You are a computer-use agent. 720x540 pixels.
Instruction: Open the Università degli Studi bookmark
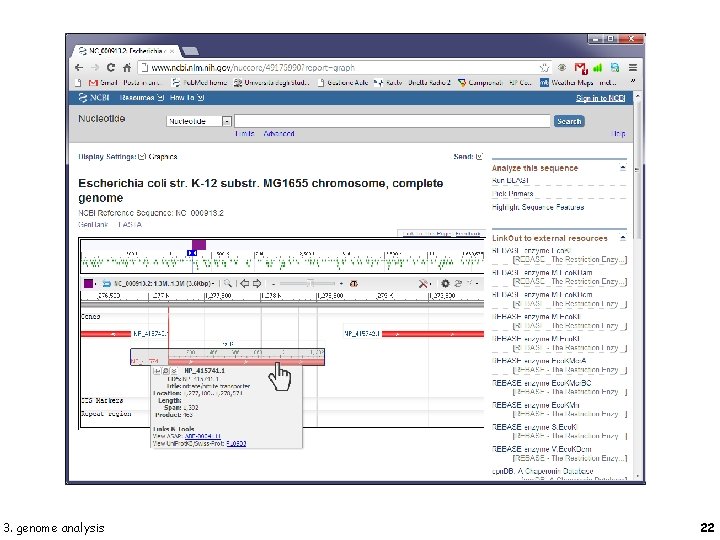coord(271,83)
